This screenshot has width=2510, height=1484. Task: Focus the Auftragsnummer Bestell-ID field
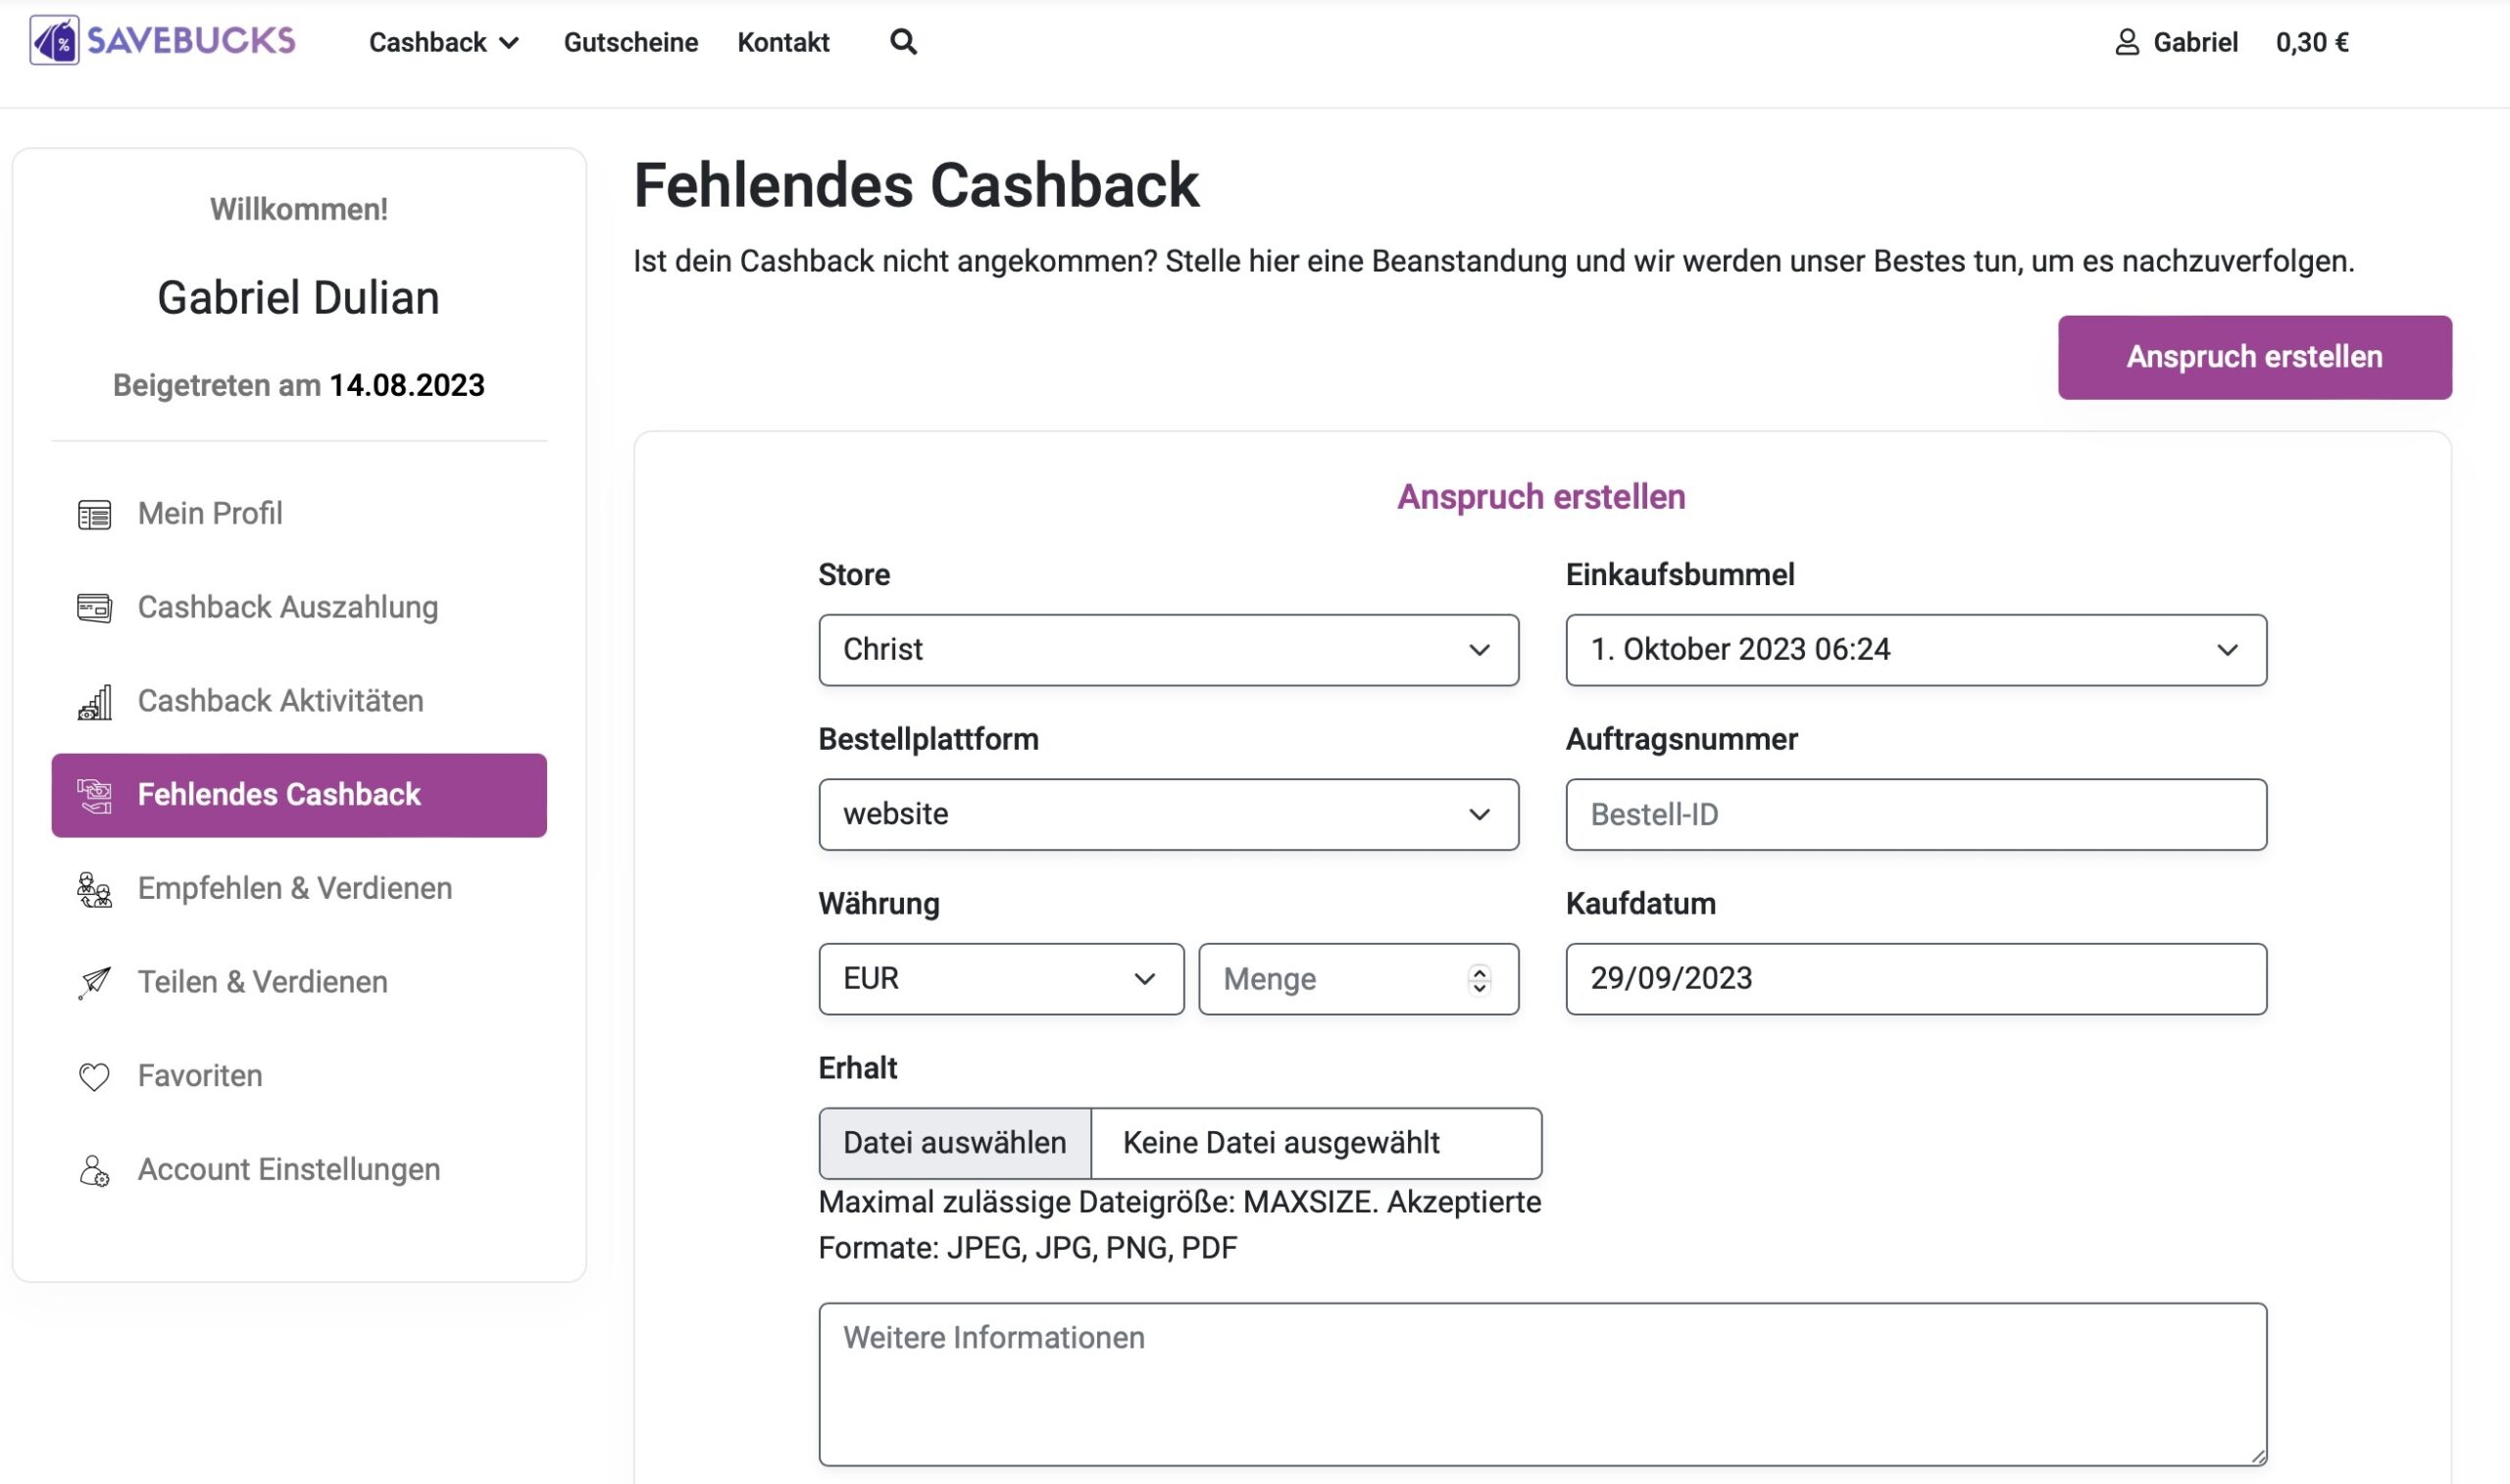(1916, 814)
